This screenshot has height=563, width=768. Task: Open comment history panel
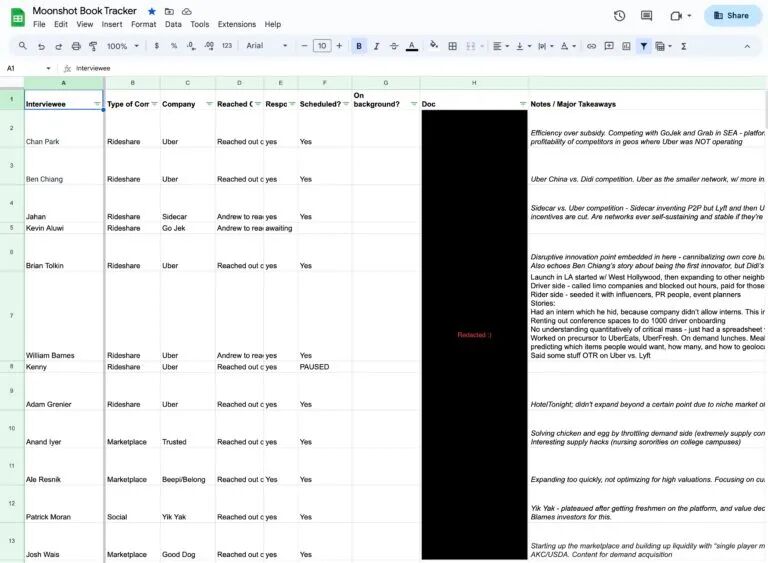point(647,16)
